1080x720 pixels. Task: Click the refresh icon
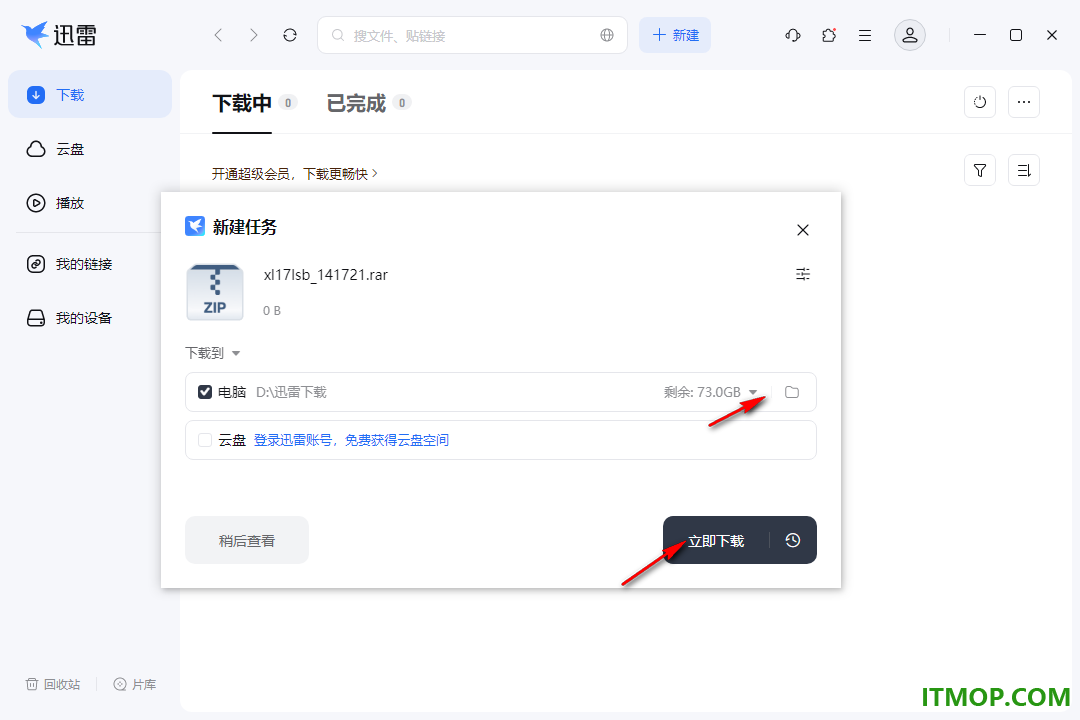290,35
